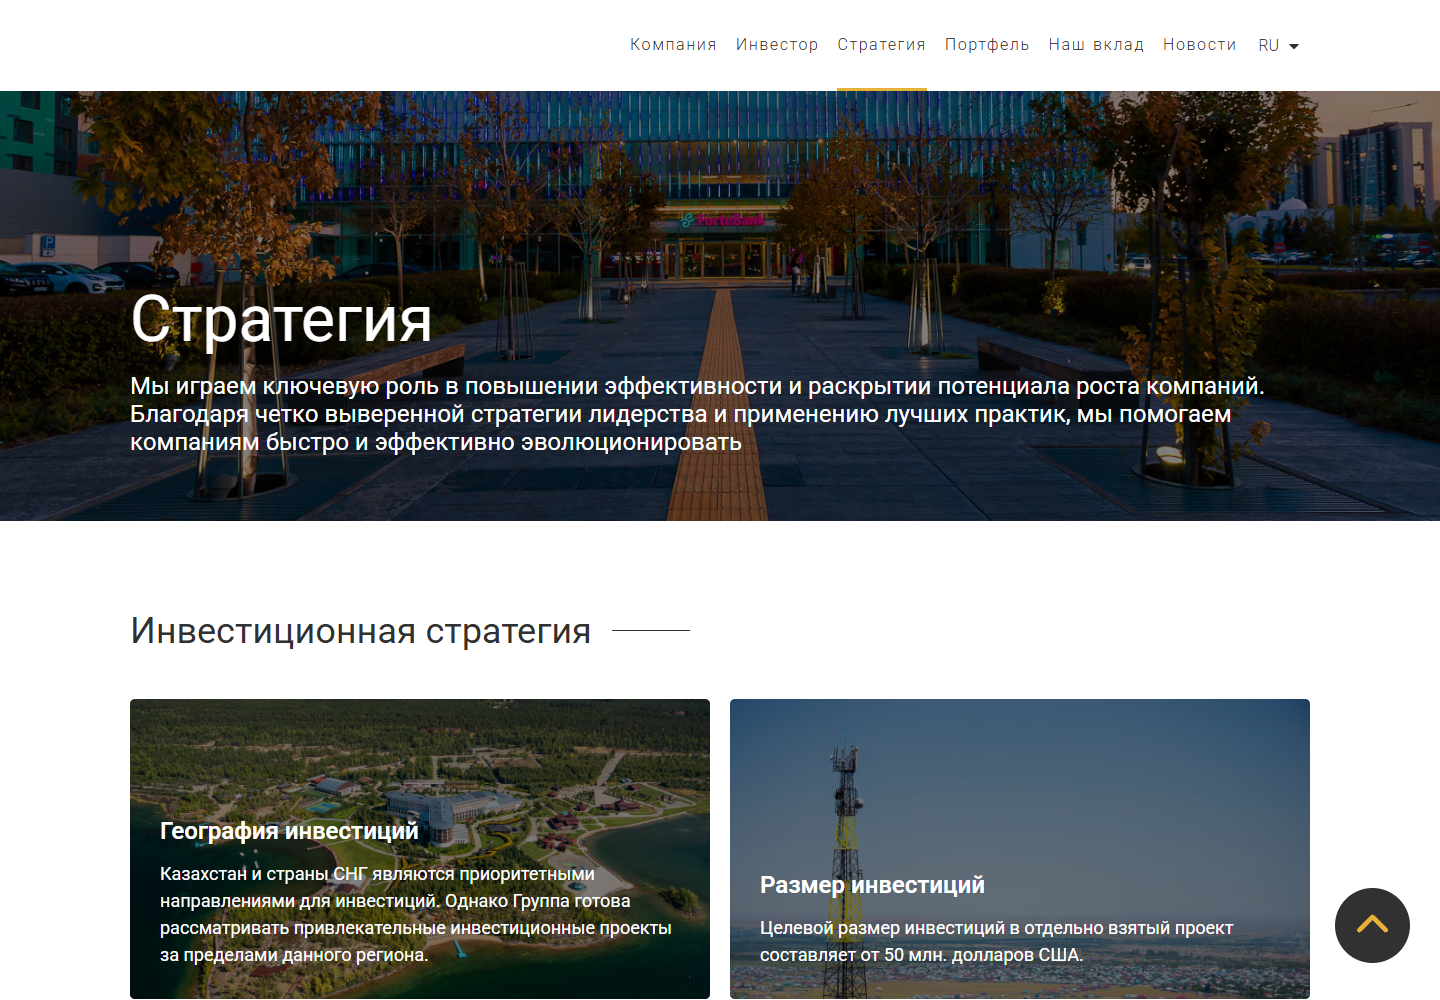Click the hero paragraph starting 'Мы играем ключевую роль'
Viewport: 1440px width, 1000px height.
tap(697, 414)
